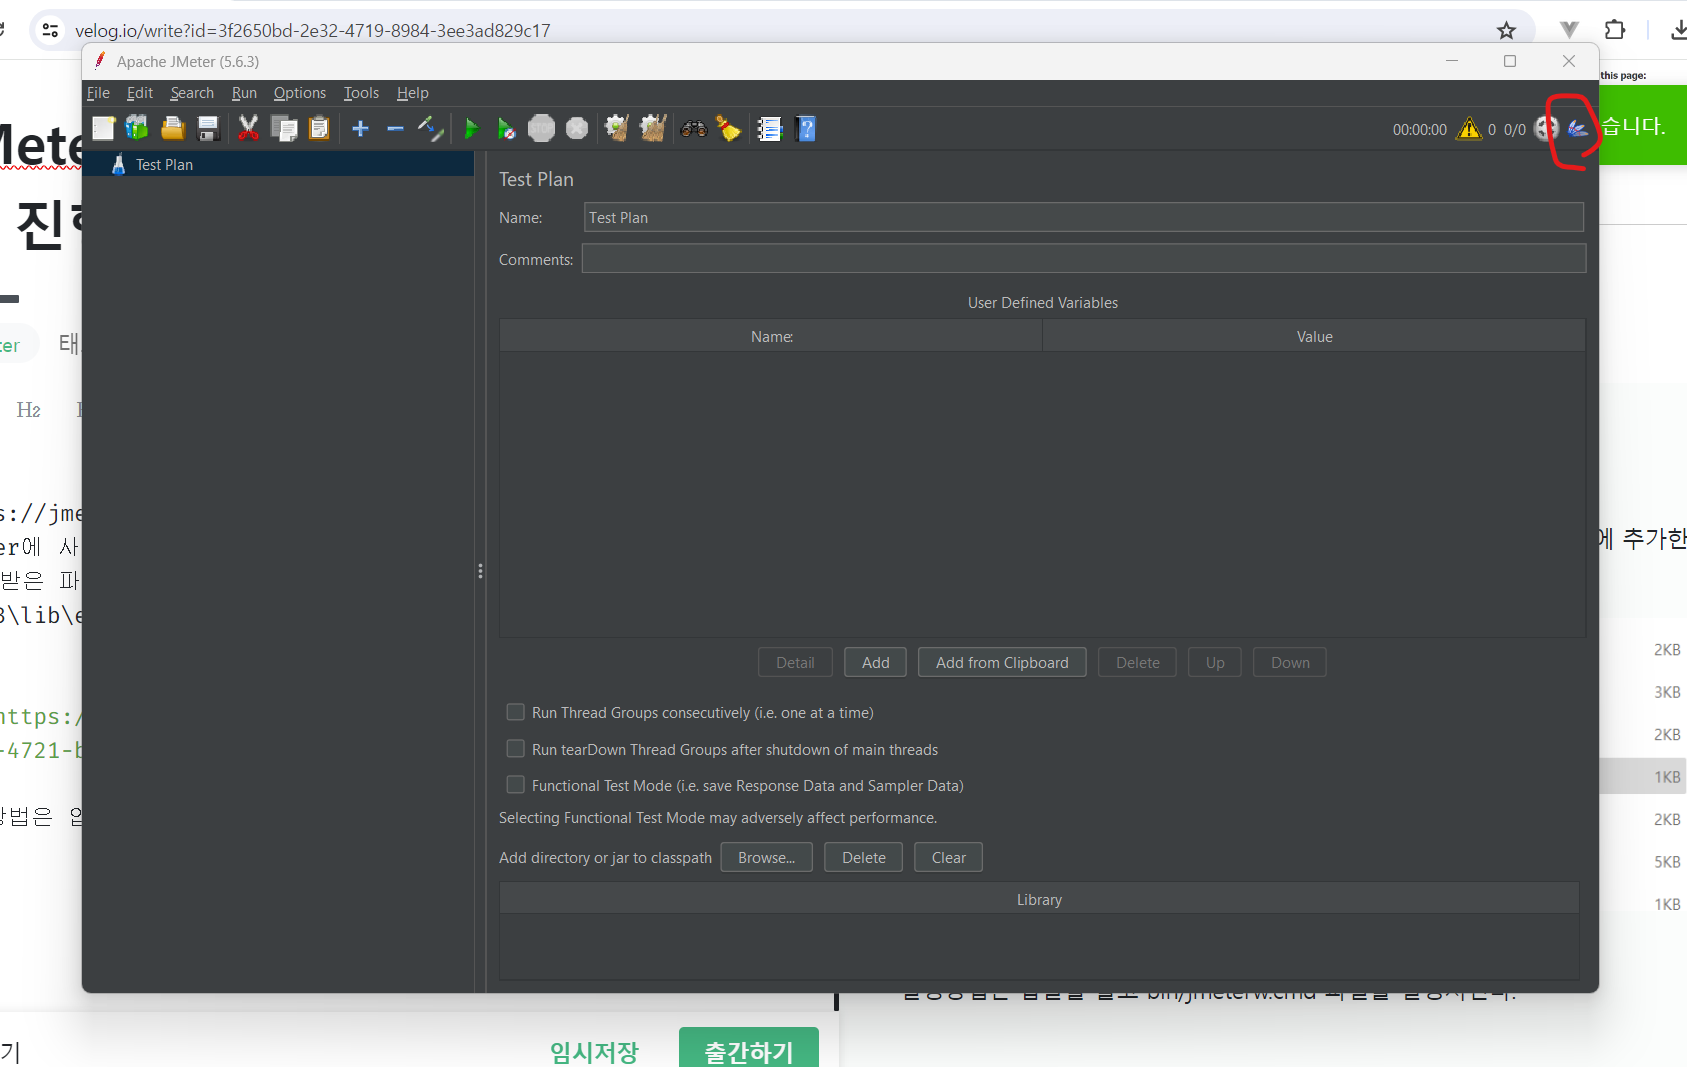1687x1067 pixels.
Task: Collapse all nodes with minus icon
Action: pos(395,128)
